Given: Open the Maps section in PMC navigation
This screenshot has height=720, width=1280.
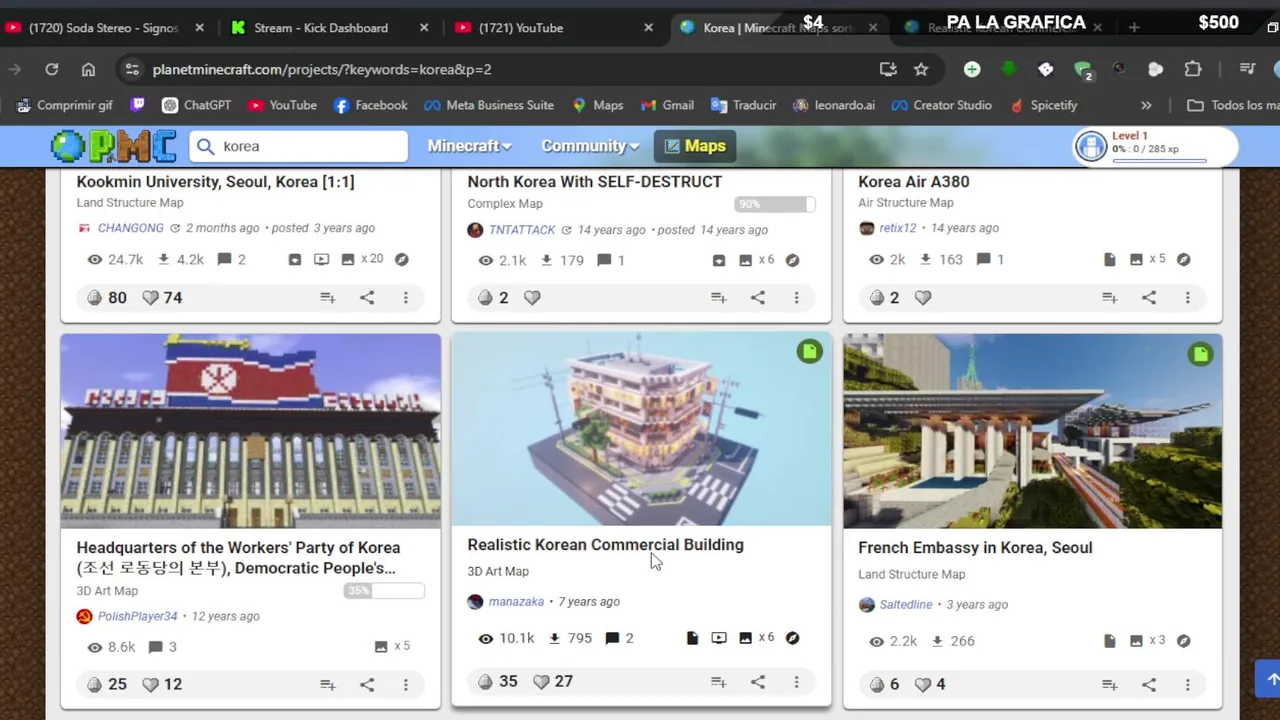Looking at the screenshot, I should (x=695, y=146).
